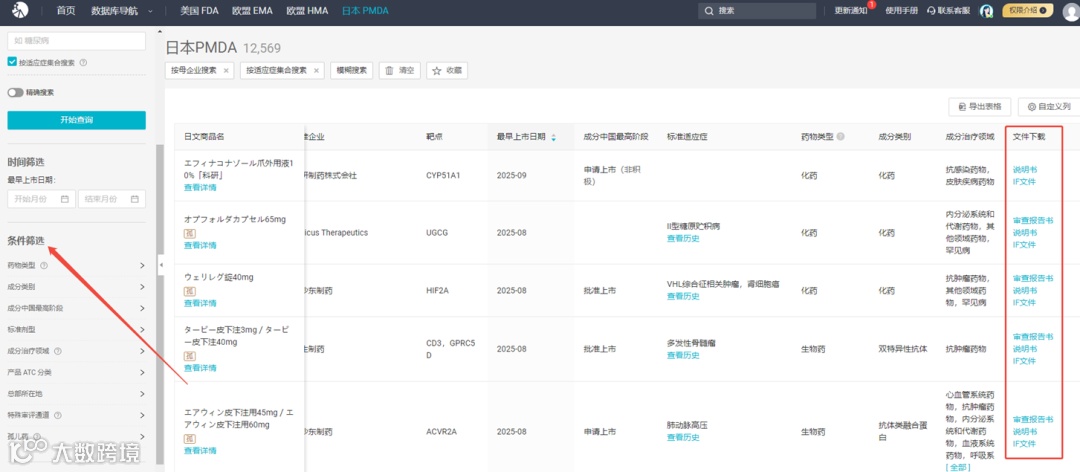
Task: Click help icon next to 按适应症集合搜索
Action: click(x=83, y=62)
